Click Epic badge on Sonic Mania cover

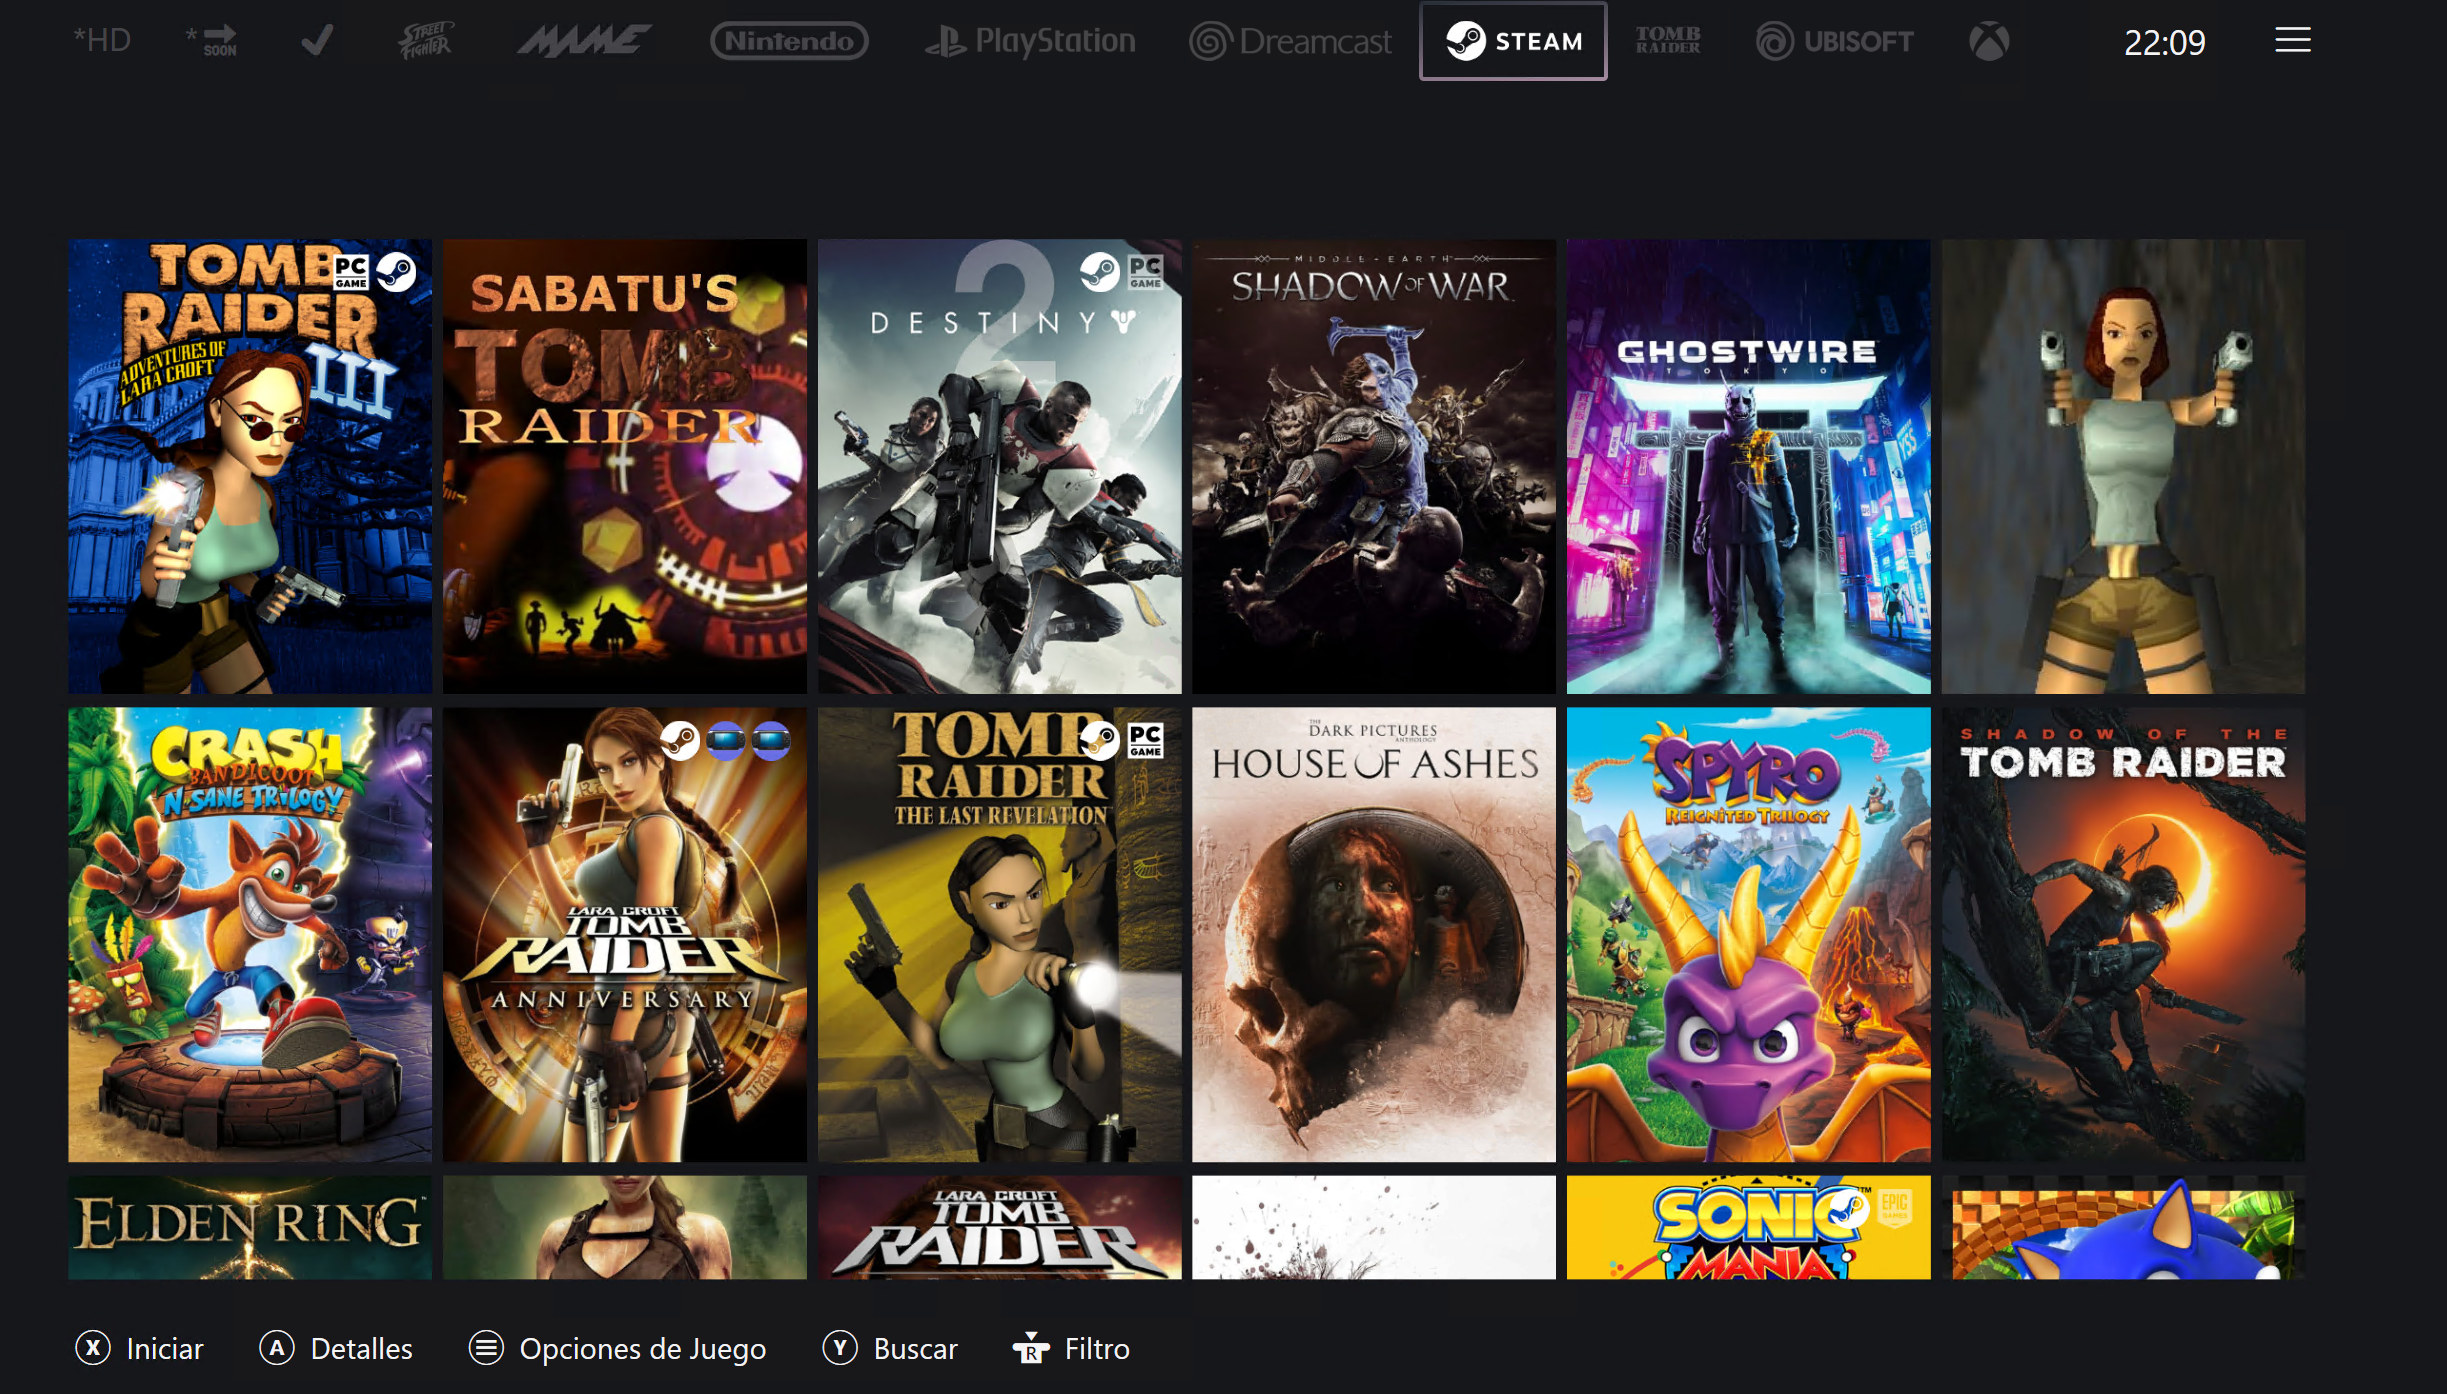tap(1894, 1208)
